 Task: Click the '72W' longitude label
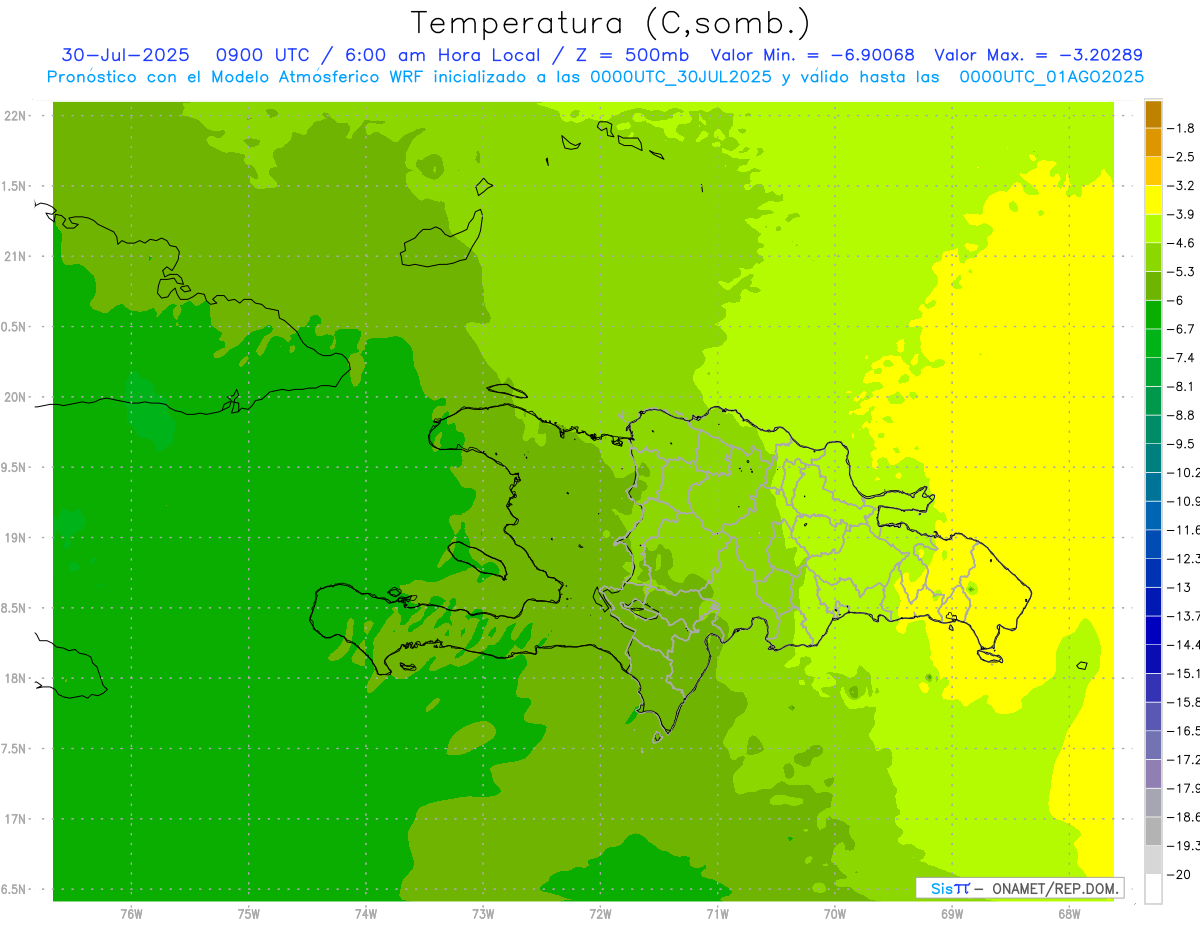tap(600, 913)
